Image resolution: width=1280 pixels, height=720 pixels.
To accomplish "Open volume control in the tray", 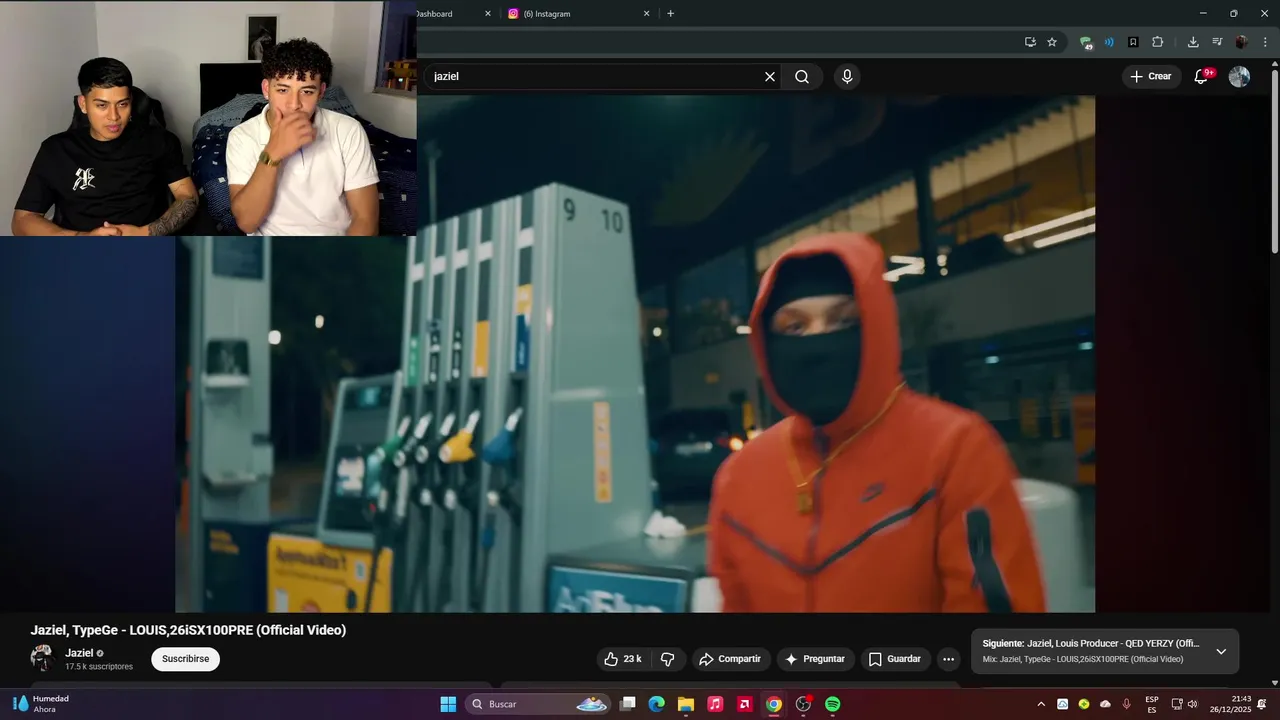I will click(x=1192, y=704).
